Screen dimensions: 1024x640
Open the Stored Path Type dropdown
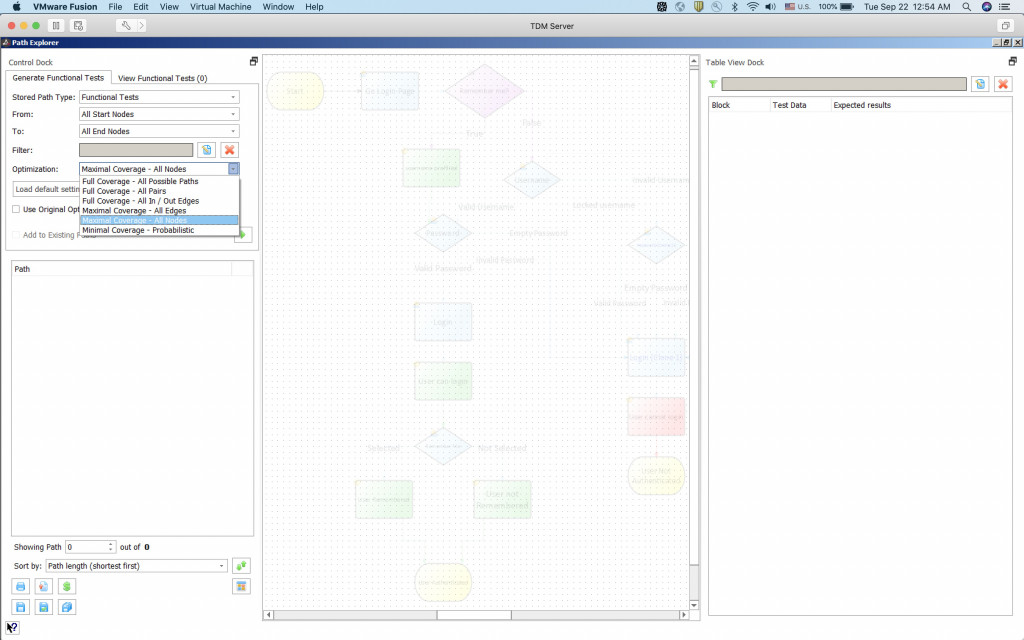click(159, 97)
